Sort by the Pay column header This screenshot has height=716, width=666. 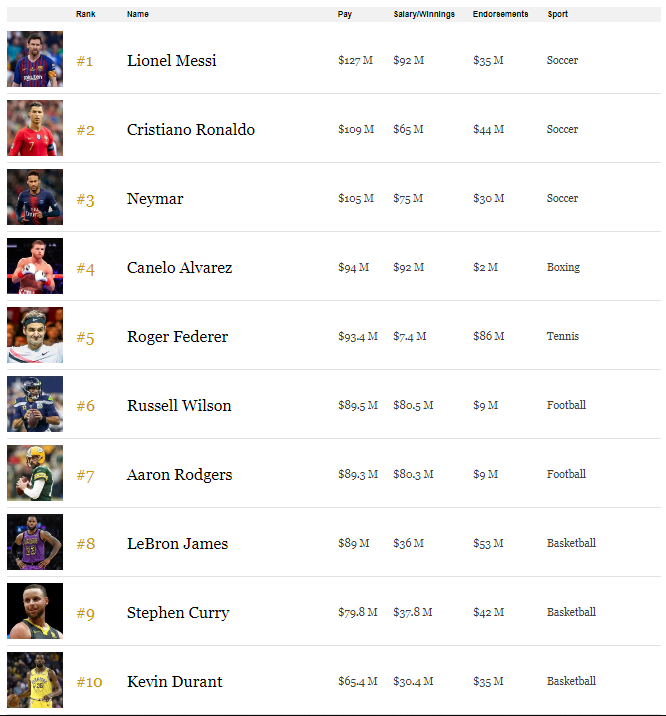point(344,14)
